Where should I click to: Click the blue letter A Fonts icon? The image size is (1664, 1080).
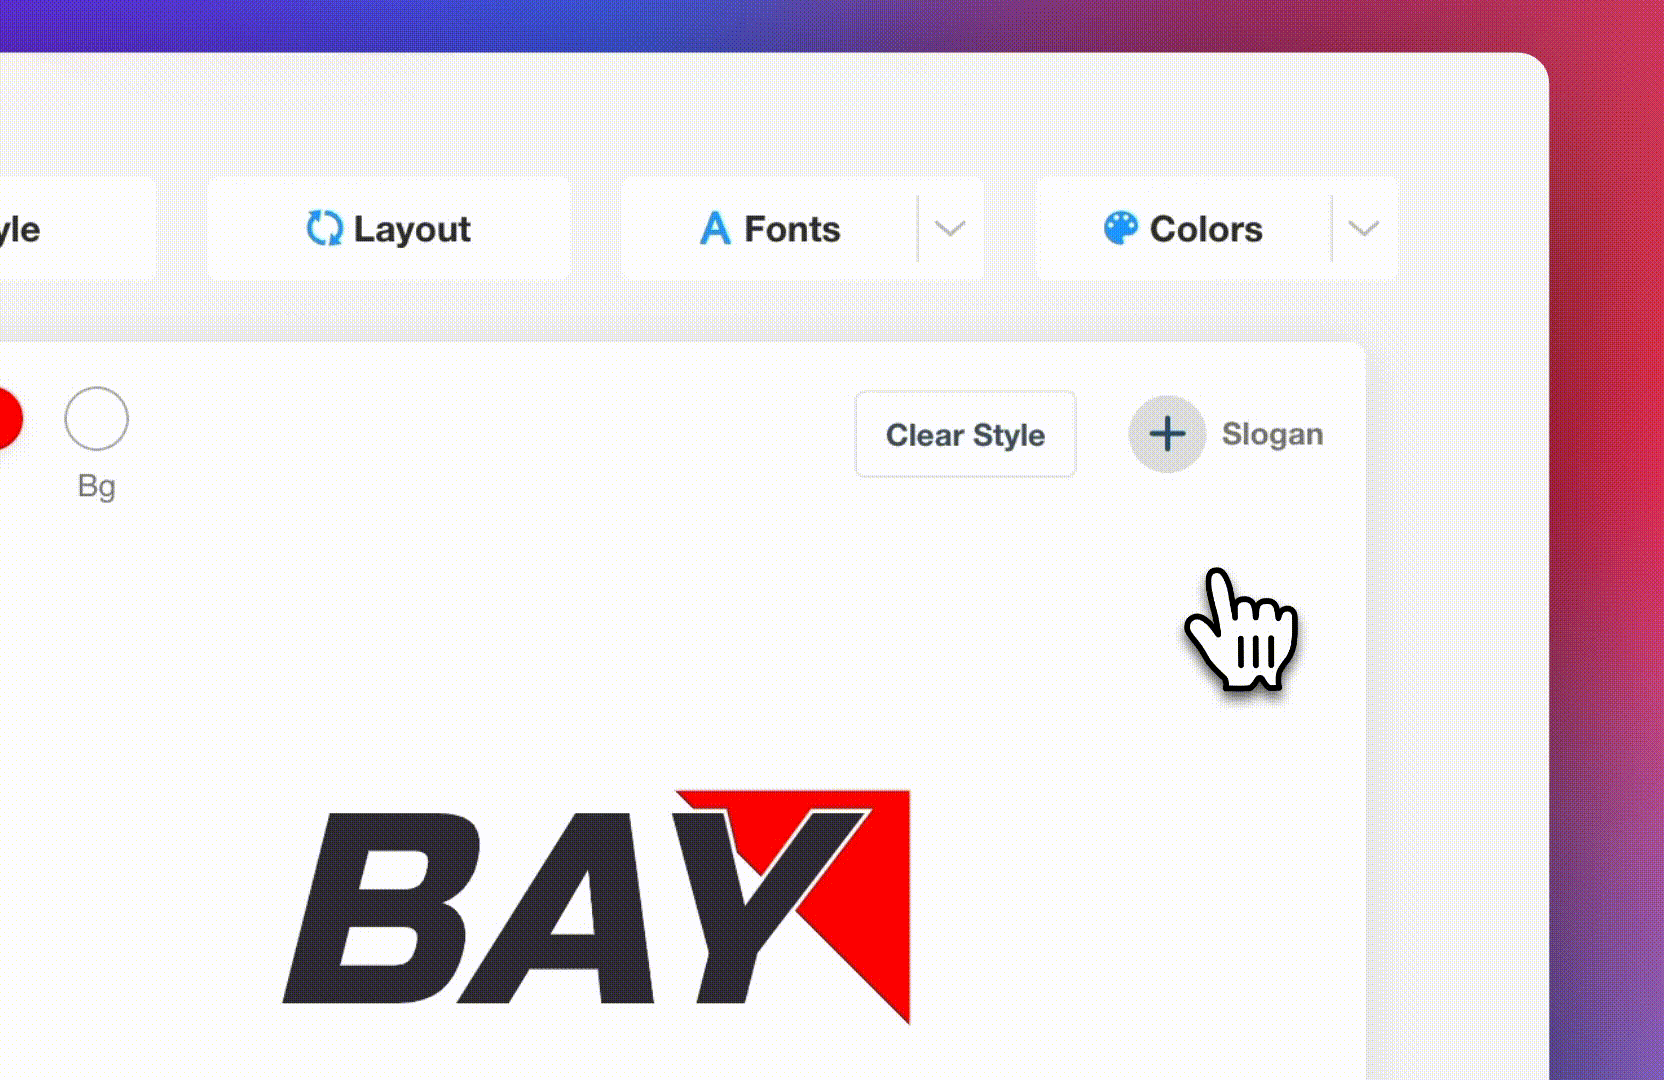(714, 228)
